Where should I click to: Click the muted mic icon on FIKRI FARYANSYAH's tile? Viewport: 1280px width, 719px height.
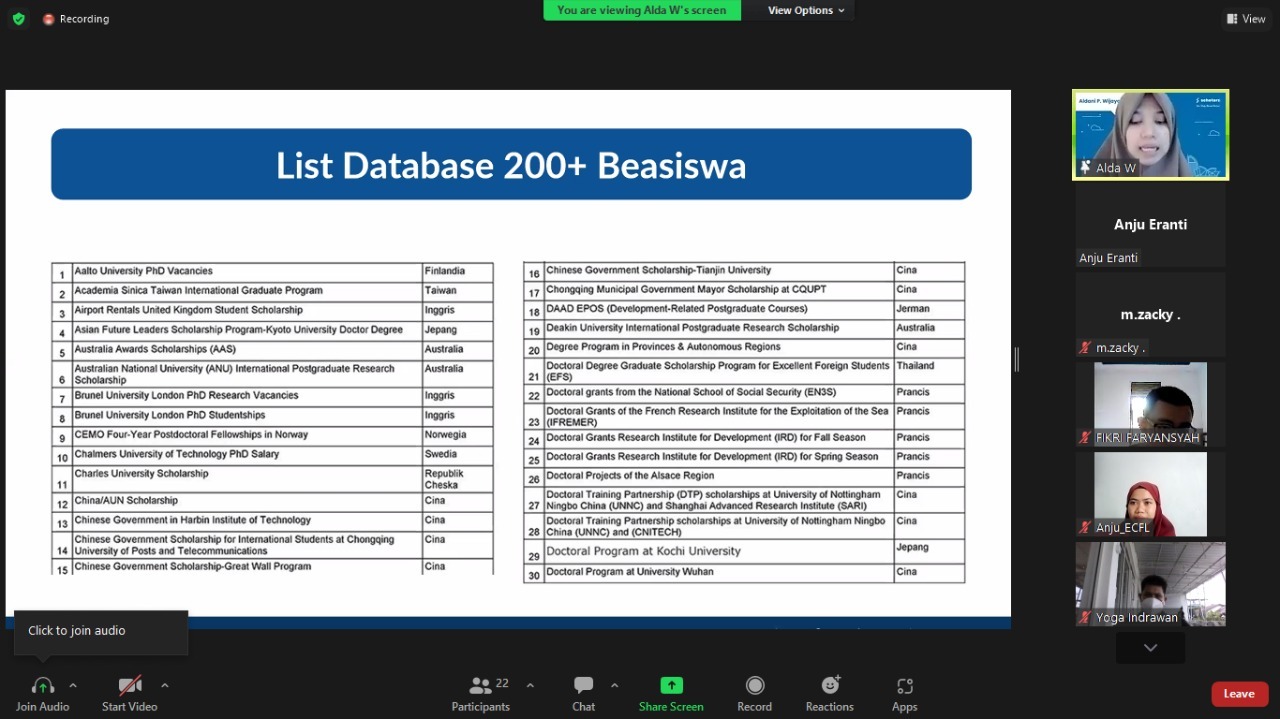[1085, 438]
